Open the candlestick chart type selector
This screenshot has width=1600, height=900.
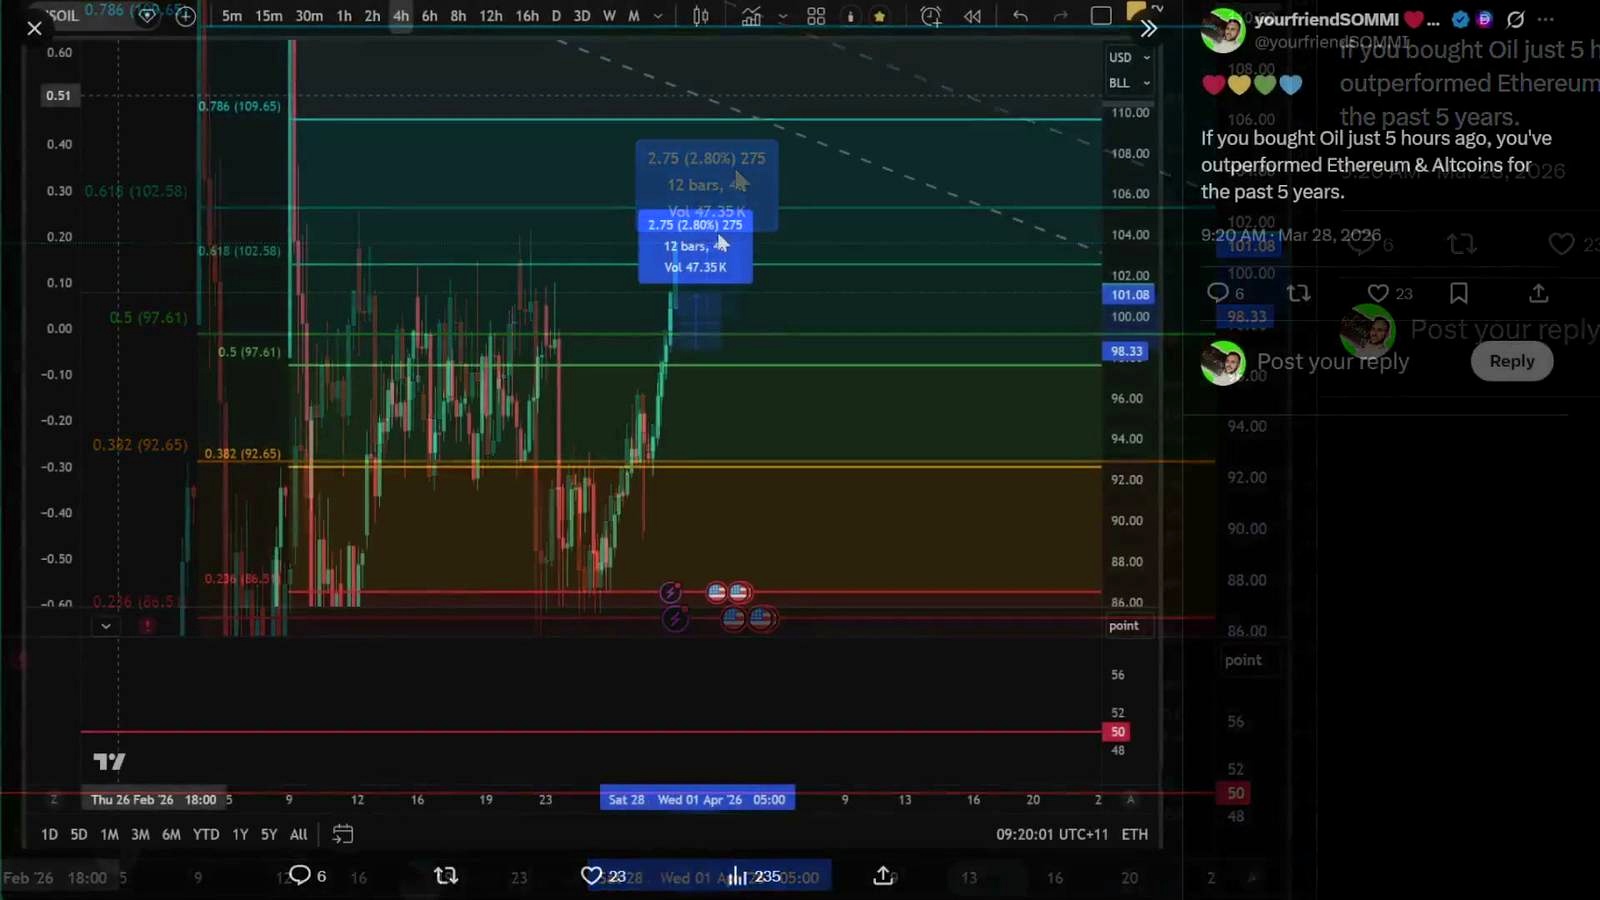(x=701, y=16)
